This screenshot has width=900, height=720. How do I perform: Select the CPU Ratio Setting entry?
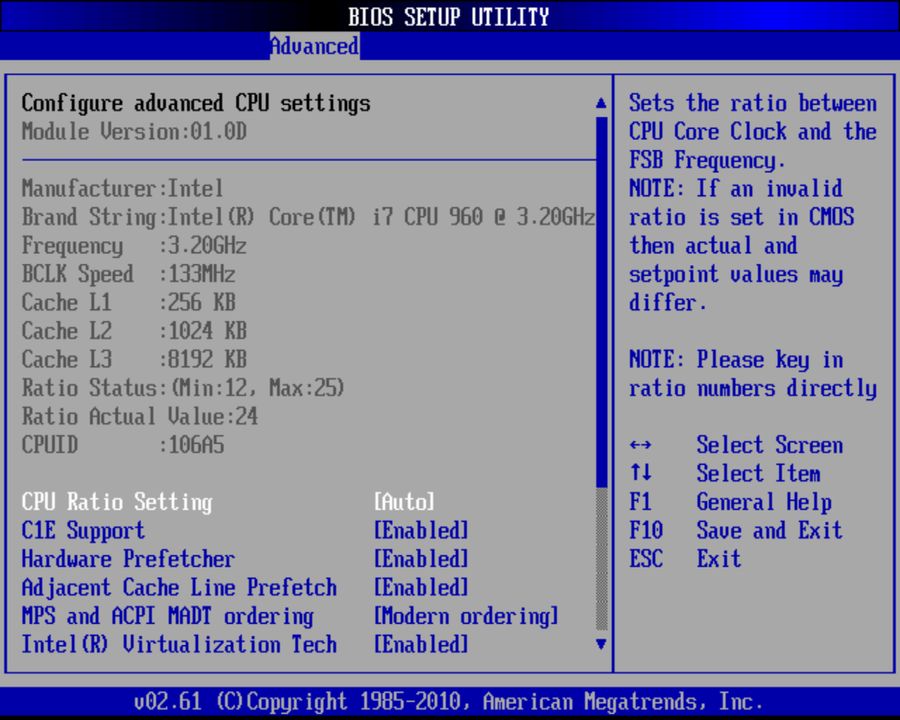point(116,502)
